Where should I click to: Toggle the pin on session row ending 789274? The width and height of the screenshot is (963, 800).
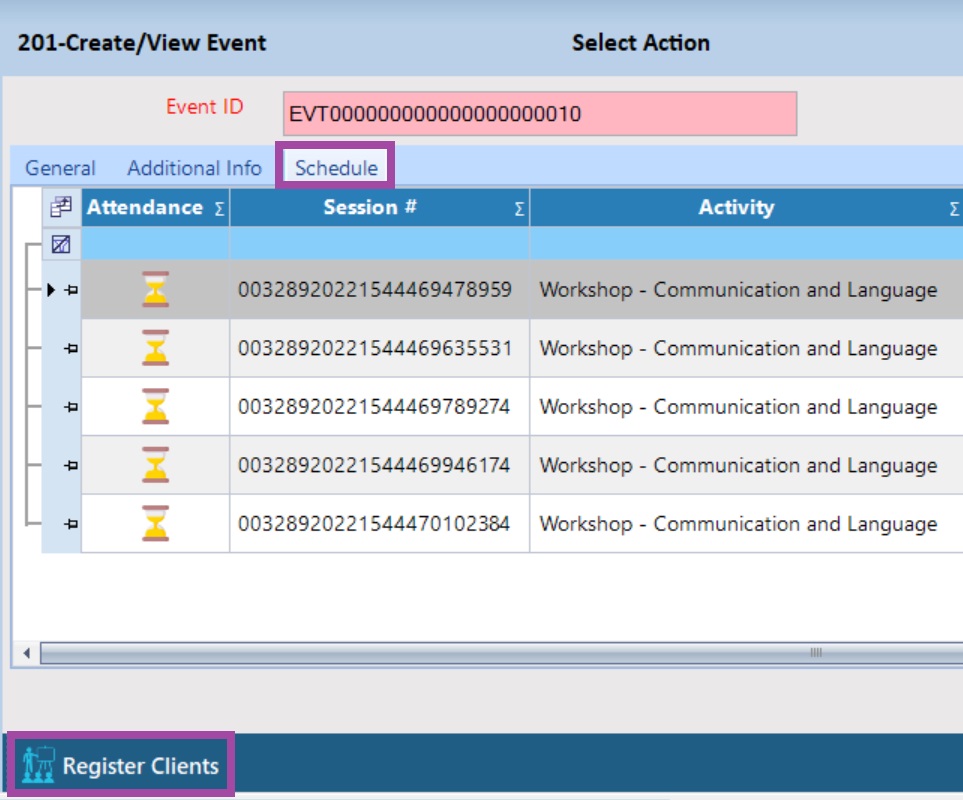(x=70, y=407)
